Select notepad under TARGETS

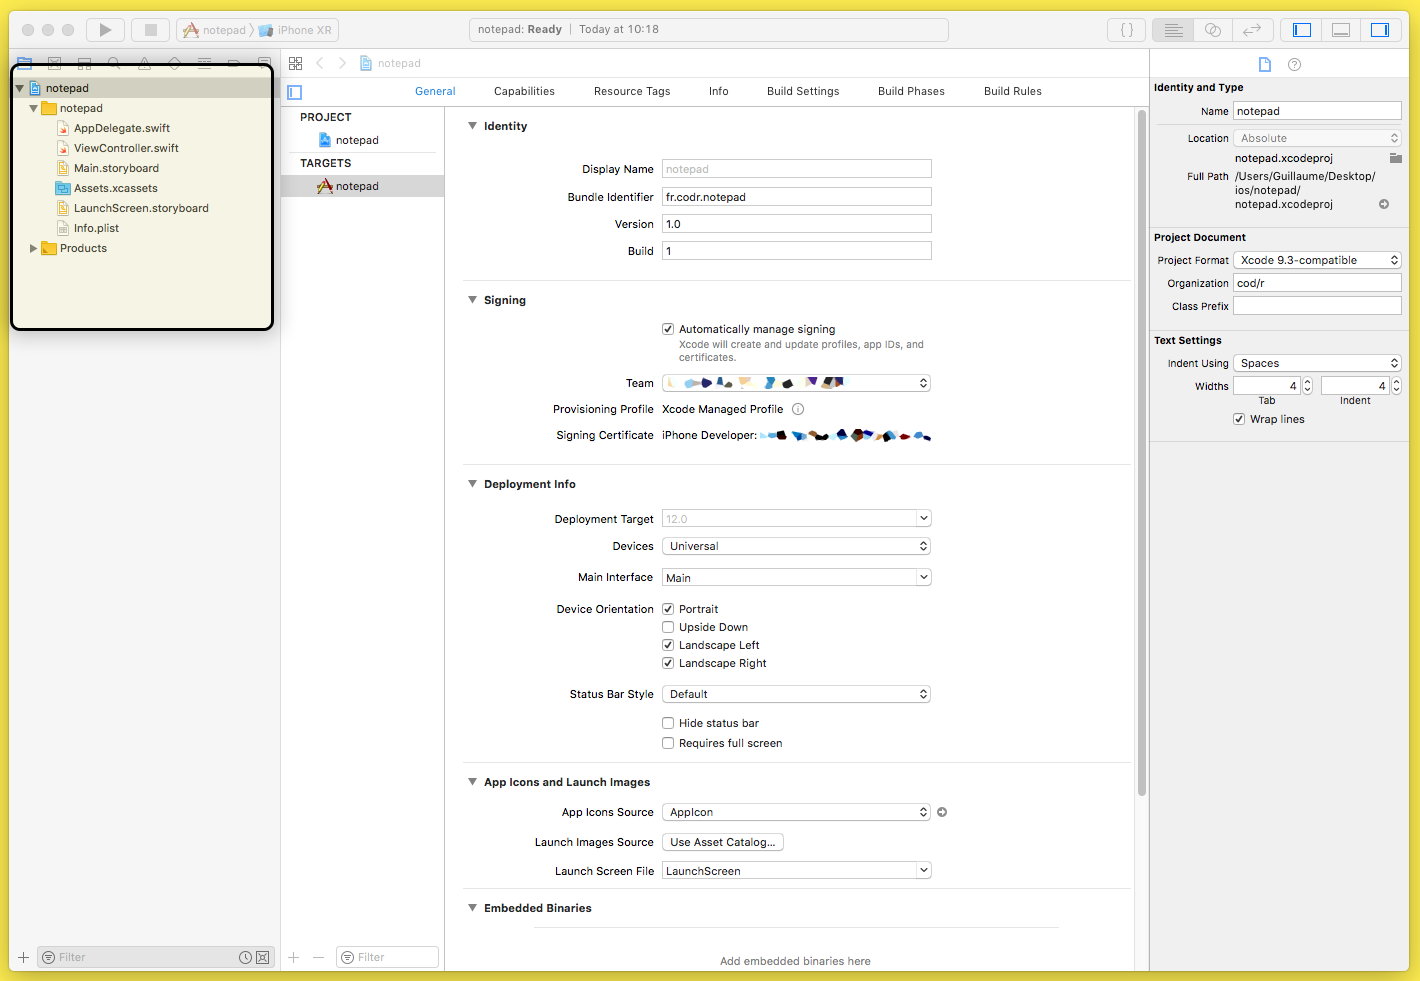coord(362,186)
